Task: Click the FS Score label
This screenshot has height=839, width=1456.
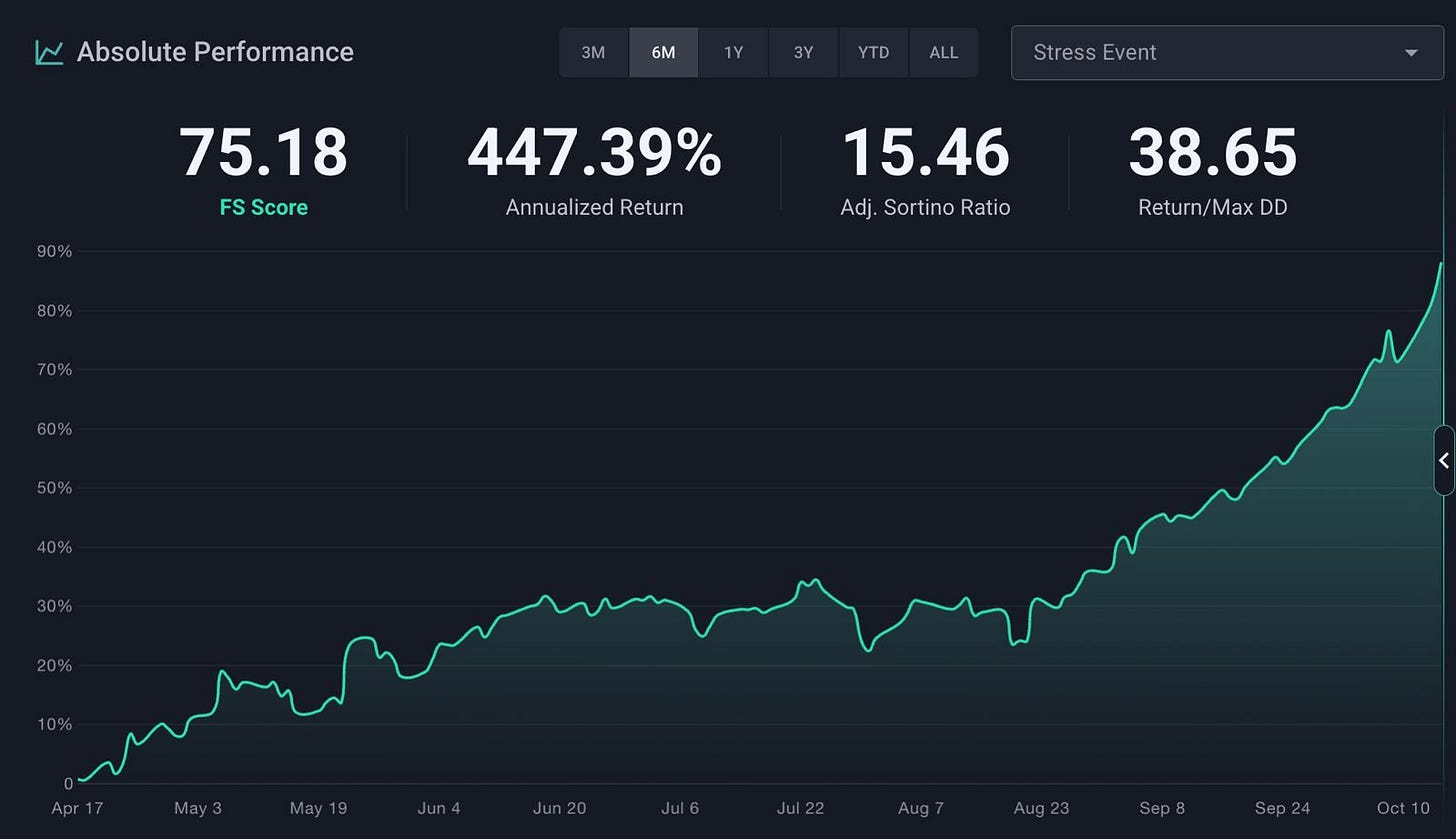Action: (264, 208)
